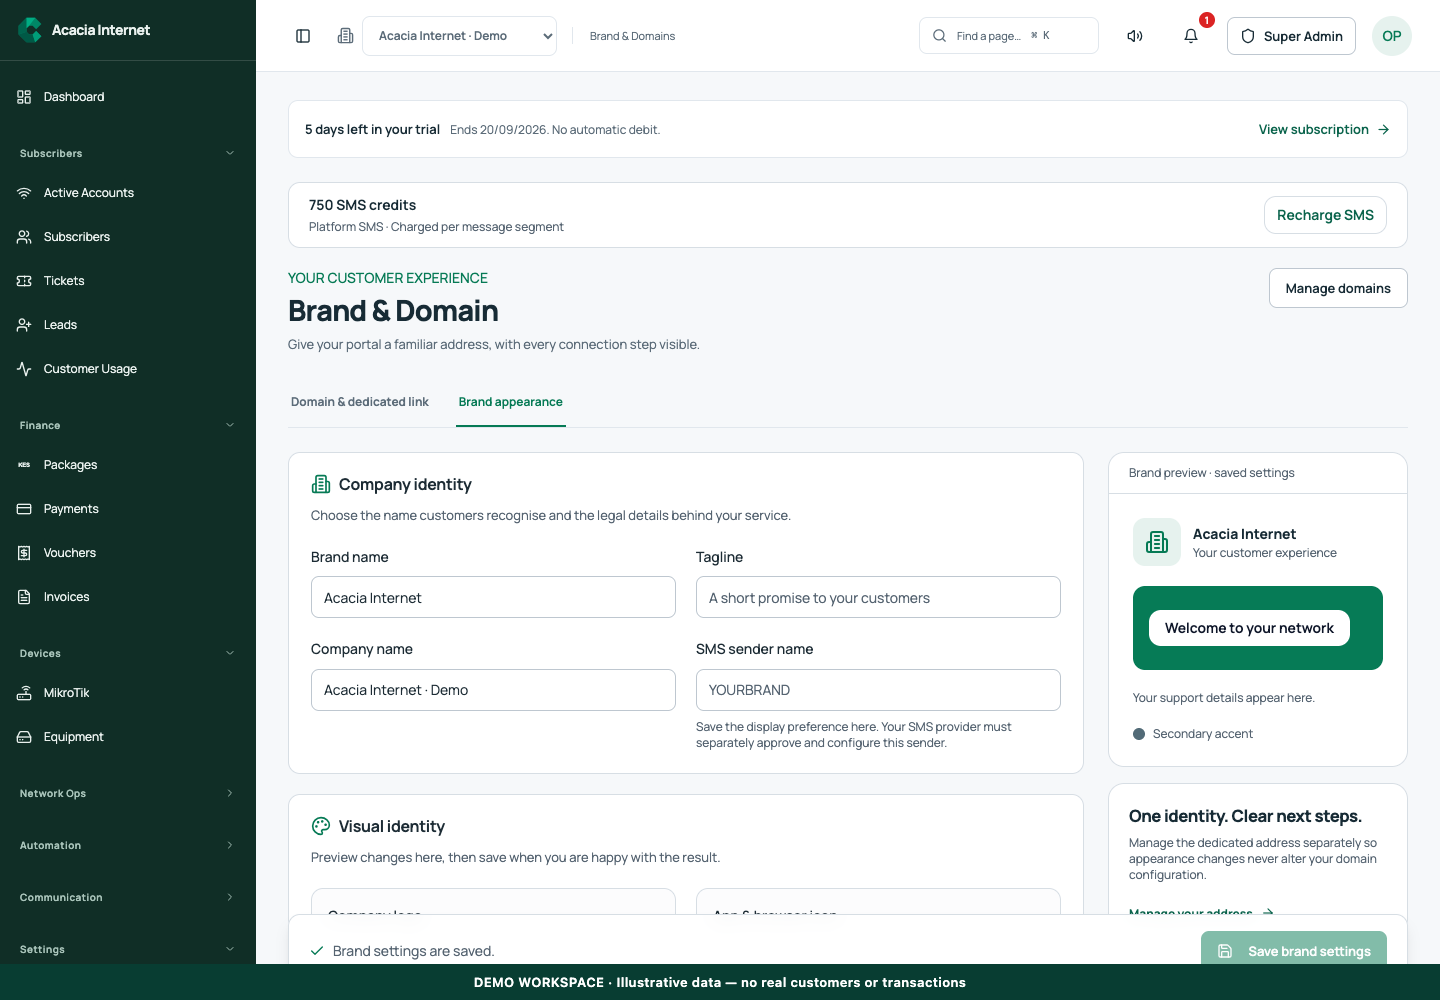This screenshot has width=1440, height=1000.
Task: Collapse the Settings sidebar section
Action: pos(128,949)
